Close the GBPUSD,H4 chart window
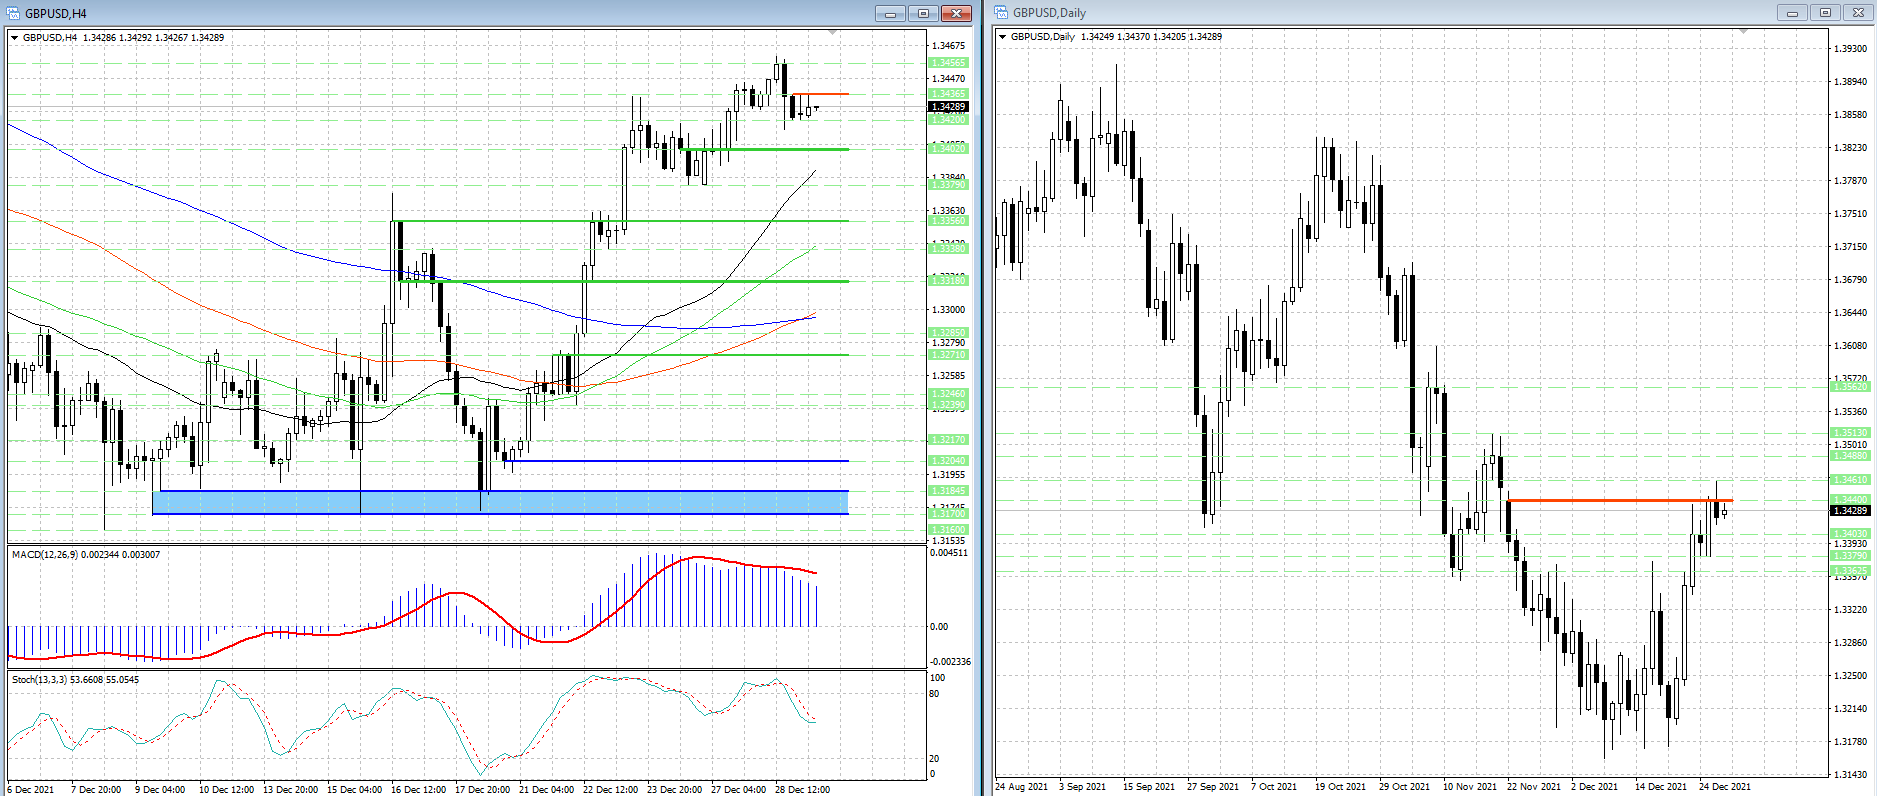This screenshot has width=1877, height=796. coord(956,13)
